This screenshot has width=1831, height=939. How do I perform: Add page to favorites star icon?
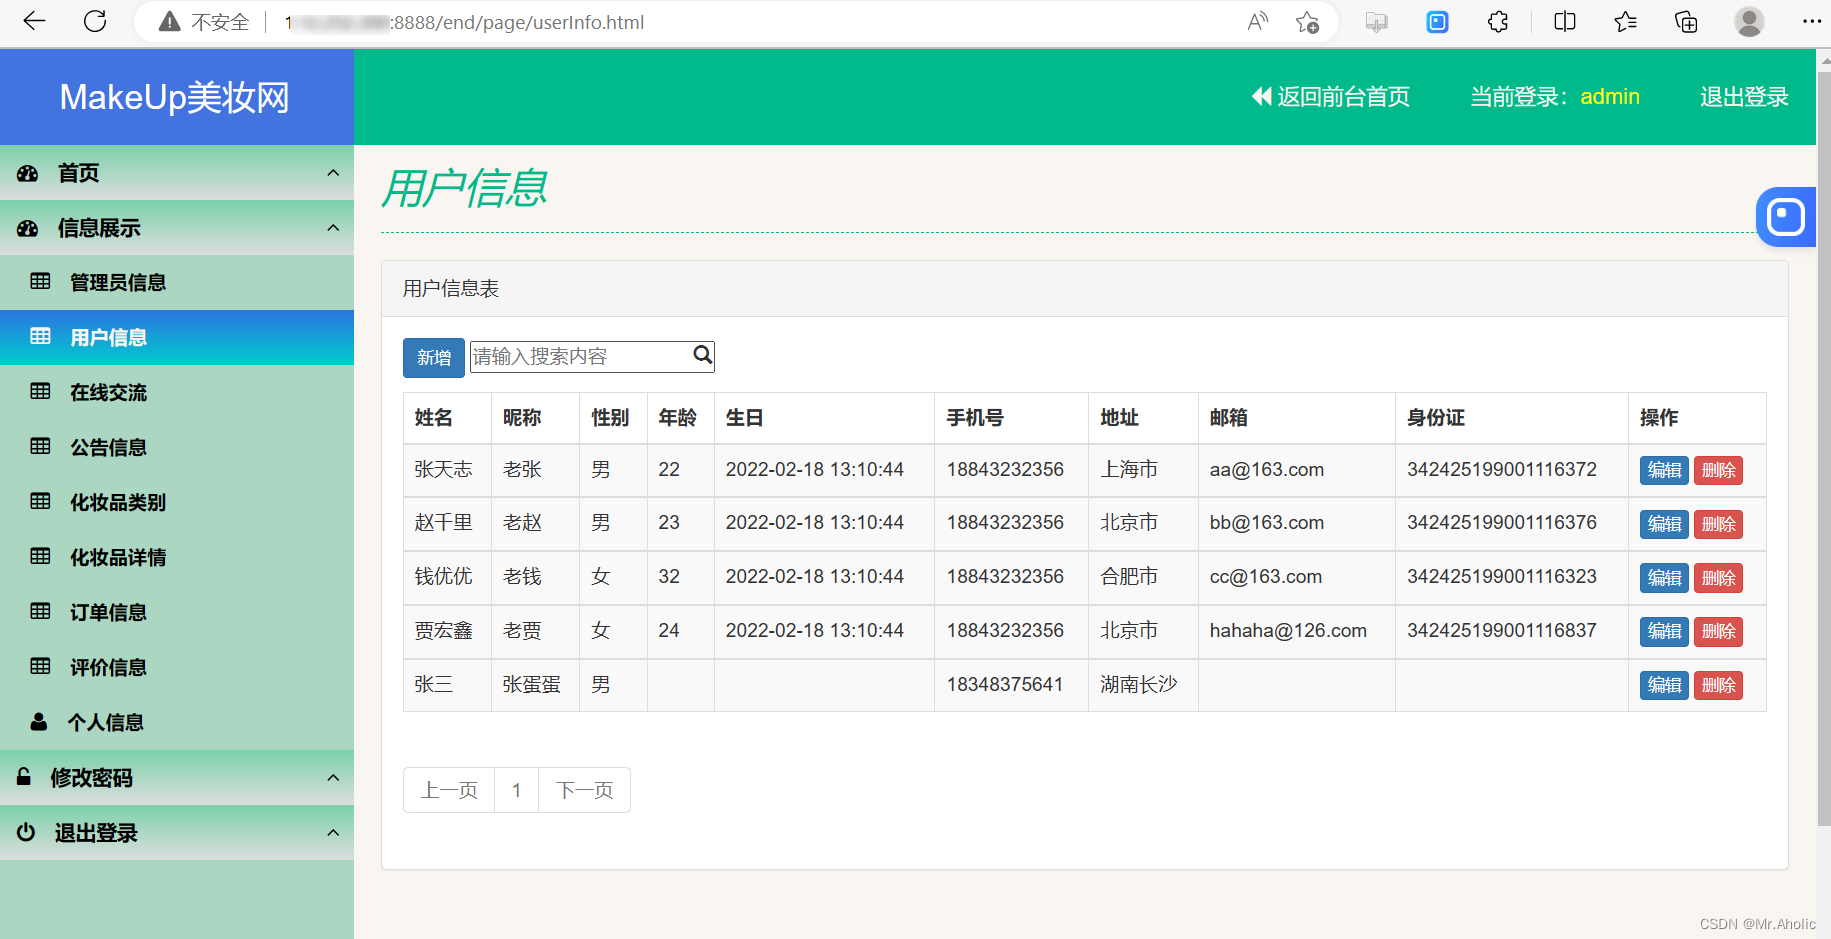pos(1307,21)
